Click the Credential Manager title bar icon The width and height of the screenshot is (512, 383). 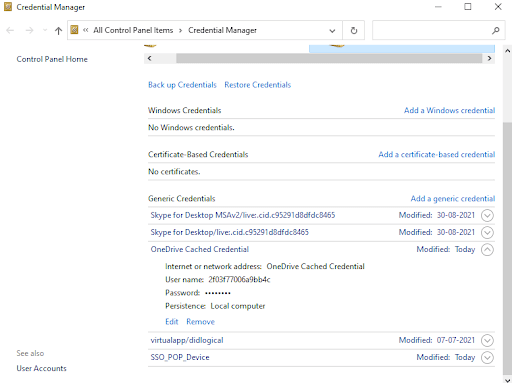click(8, 7)
